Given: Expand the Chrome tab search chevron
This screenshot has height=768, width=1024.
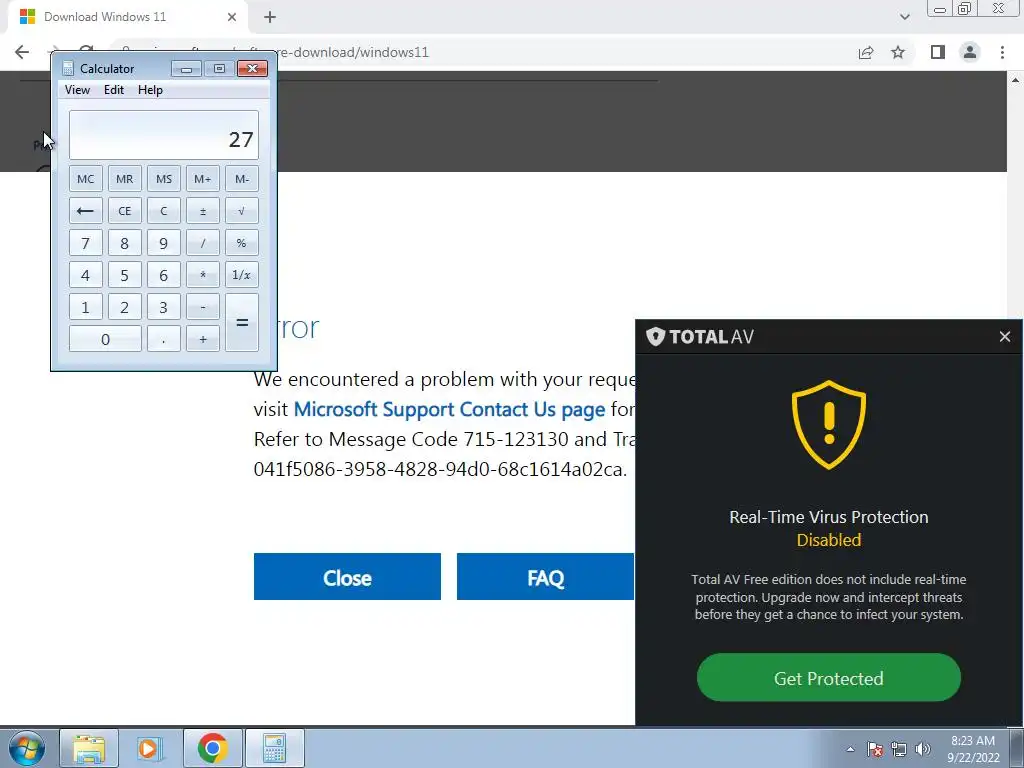Looking at the screenshot, I should coord(904,17).
